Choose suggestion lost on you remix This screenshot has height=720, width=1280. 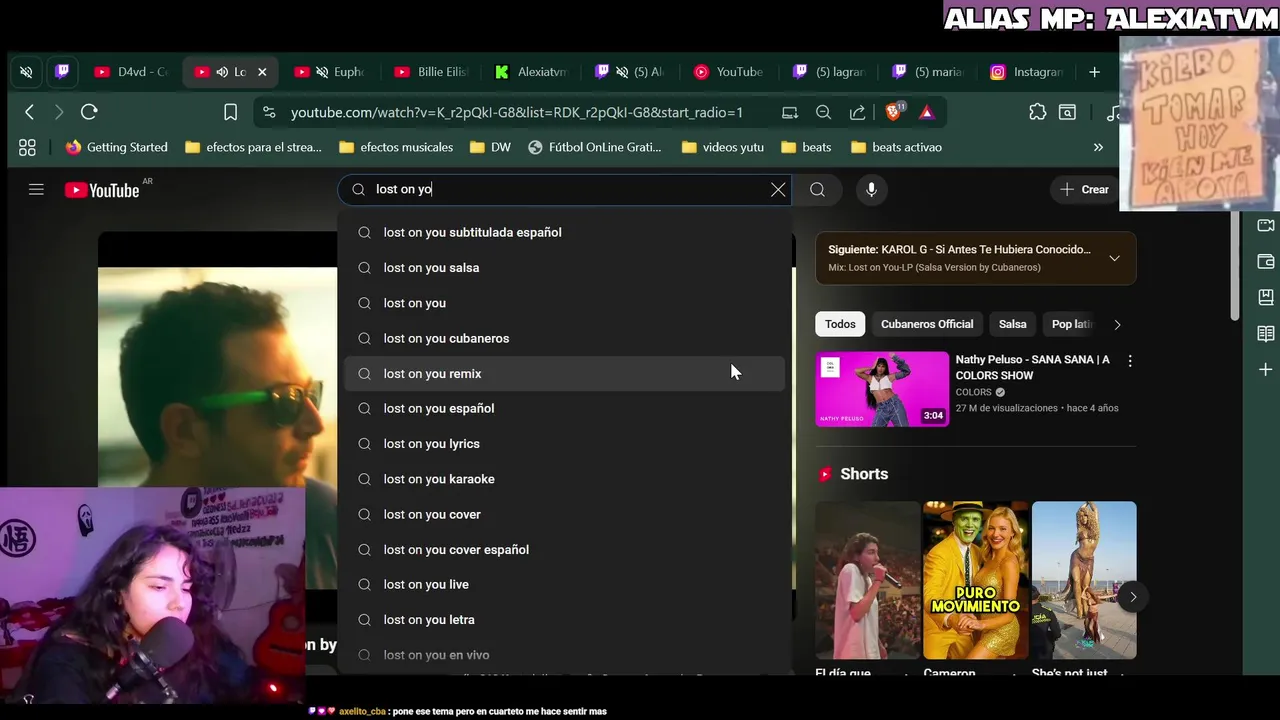[564, 373]
